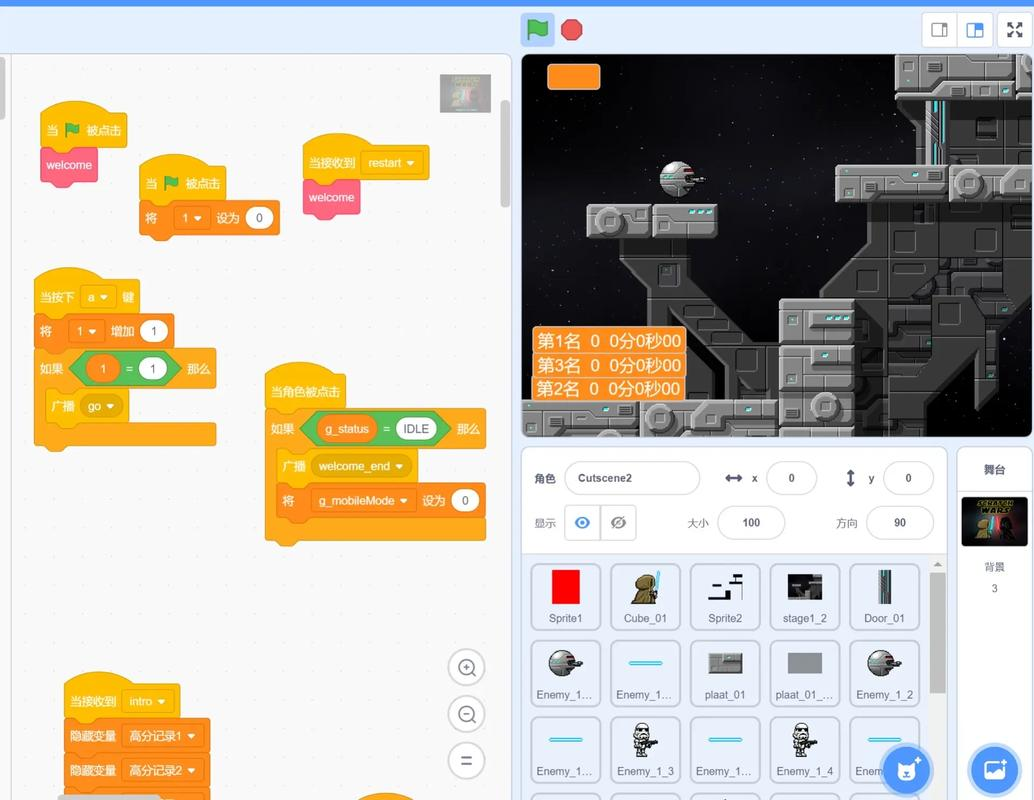This screenshot has height=800, width=1034.
Task: Open variable dropdown in the set-to-0 block
Action: (192, 218)
